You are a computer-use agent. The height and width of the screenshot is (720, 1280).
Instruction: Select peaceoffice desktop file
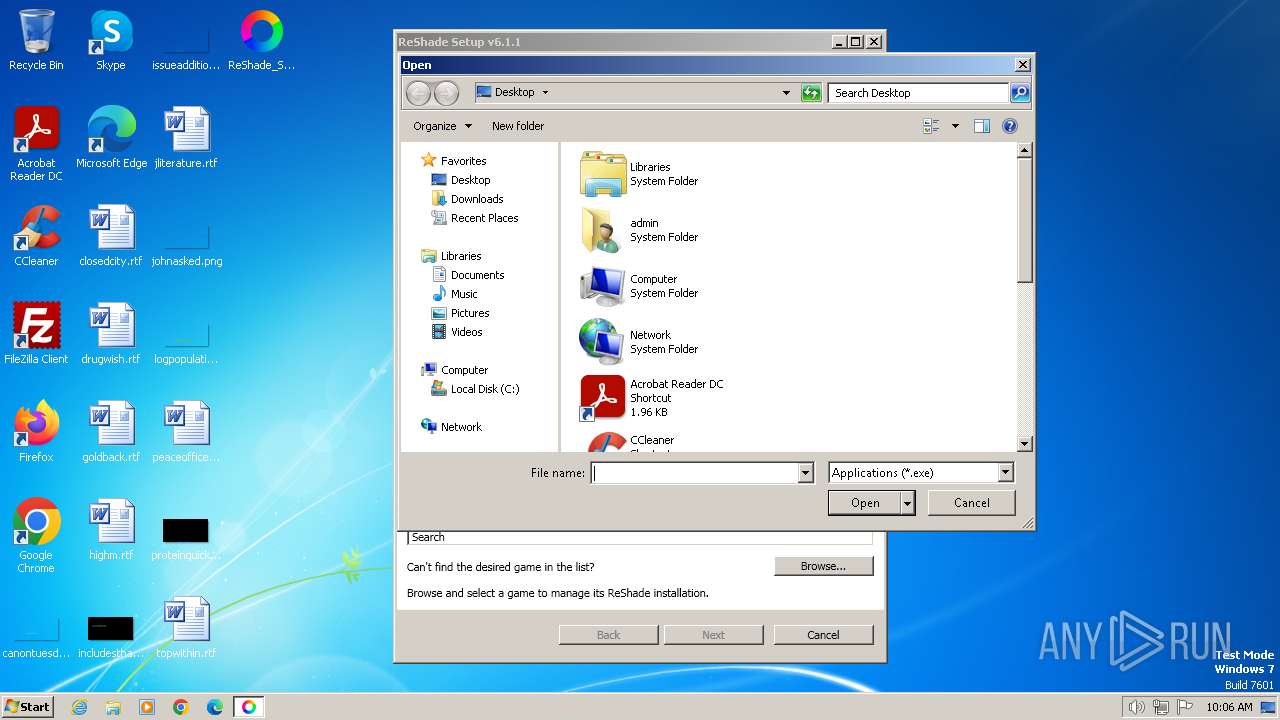(x=186, y=432)
